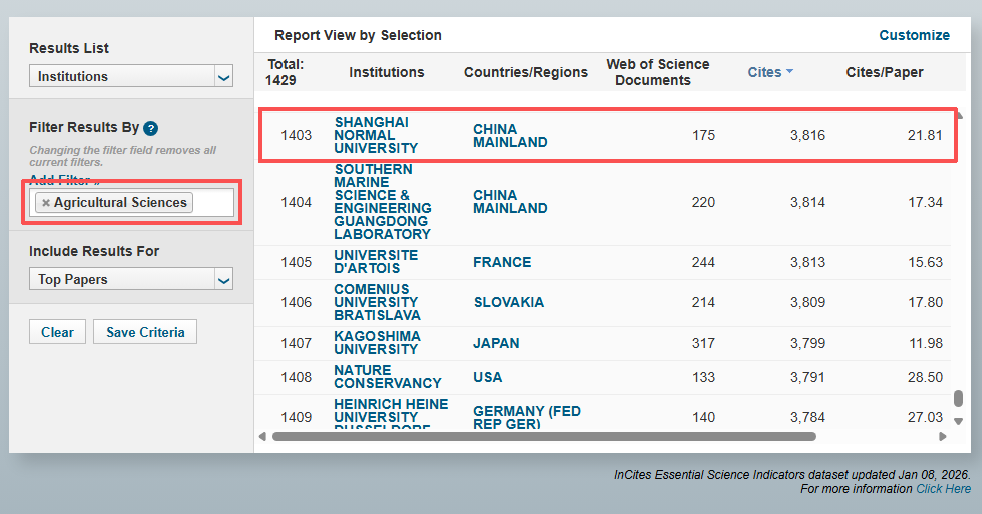
Task: Open Comenius University Bratislava entry
Action: (377, 302)
